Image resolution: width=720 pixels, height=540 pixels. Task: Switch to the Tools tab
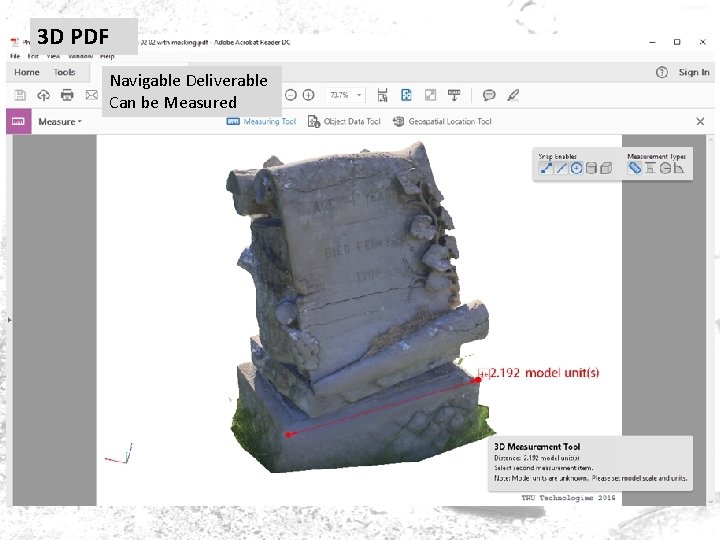pos(64,72)
